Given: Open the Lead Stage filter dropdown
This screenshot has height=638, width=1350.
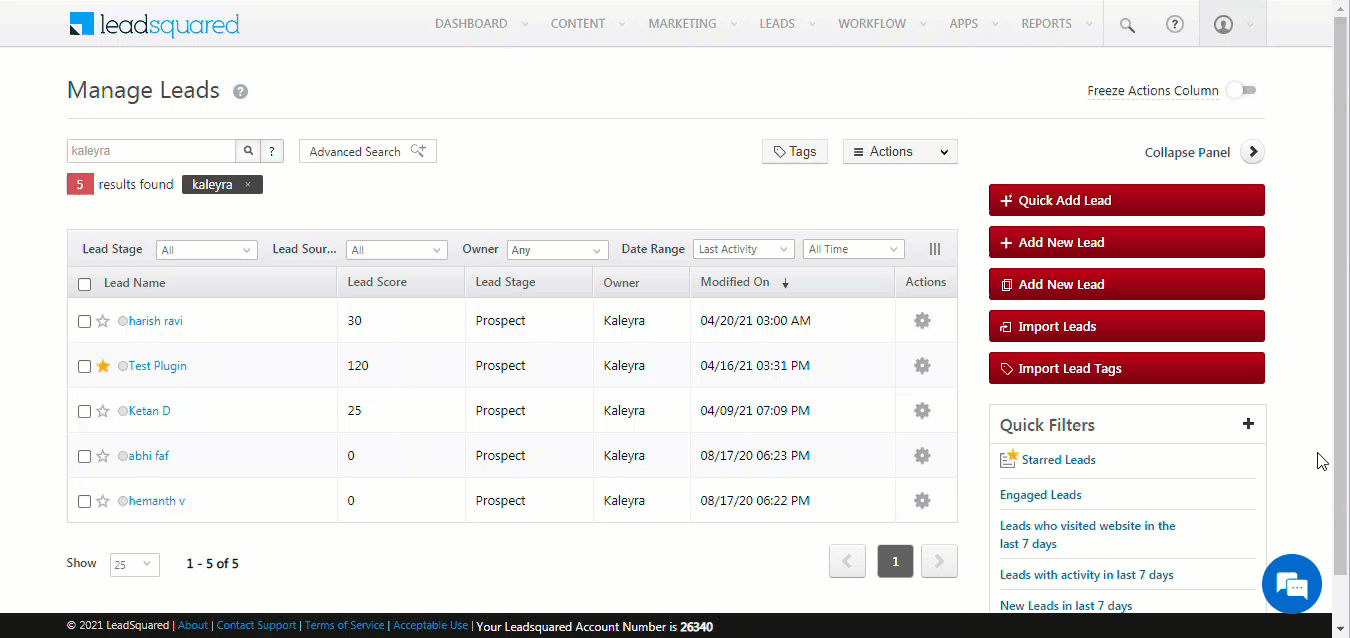Looking at the screenshot, I should 207,250.
